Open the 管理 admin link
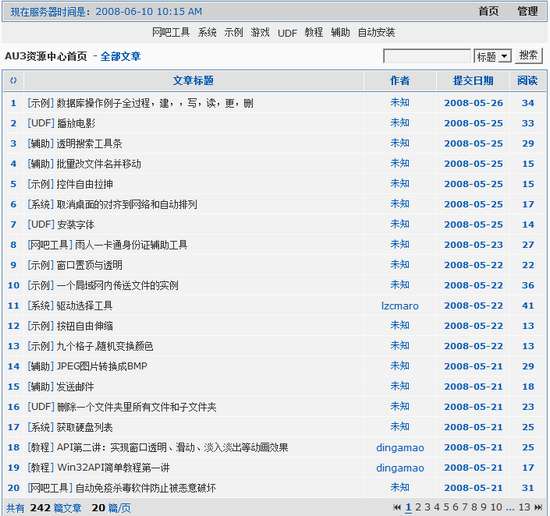Viewport: 550px width, 516px height. (x=528, y=11)
